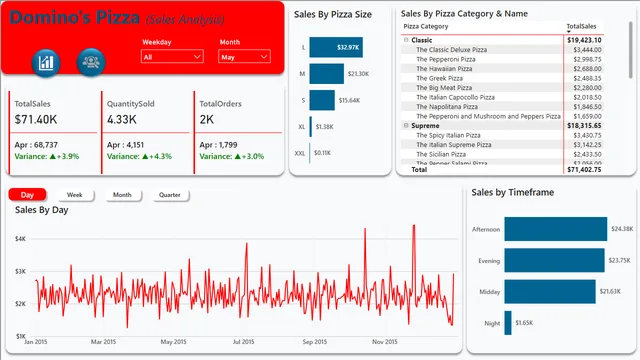Switch to the Quarter tab
The width and height of the screenshot is (640, 360).
170,195
